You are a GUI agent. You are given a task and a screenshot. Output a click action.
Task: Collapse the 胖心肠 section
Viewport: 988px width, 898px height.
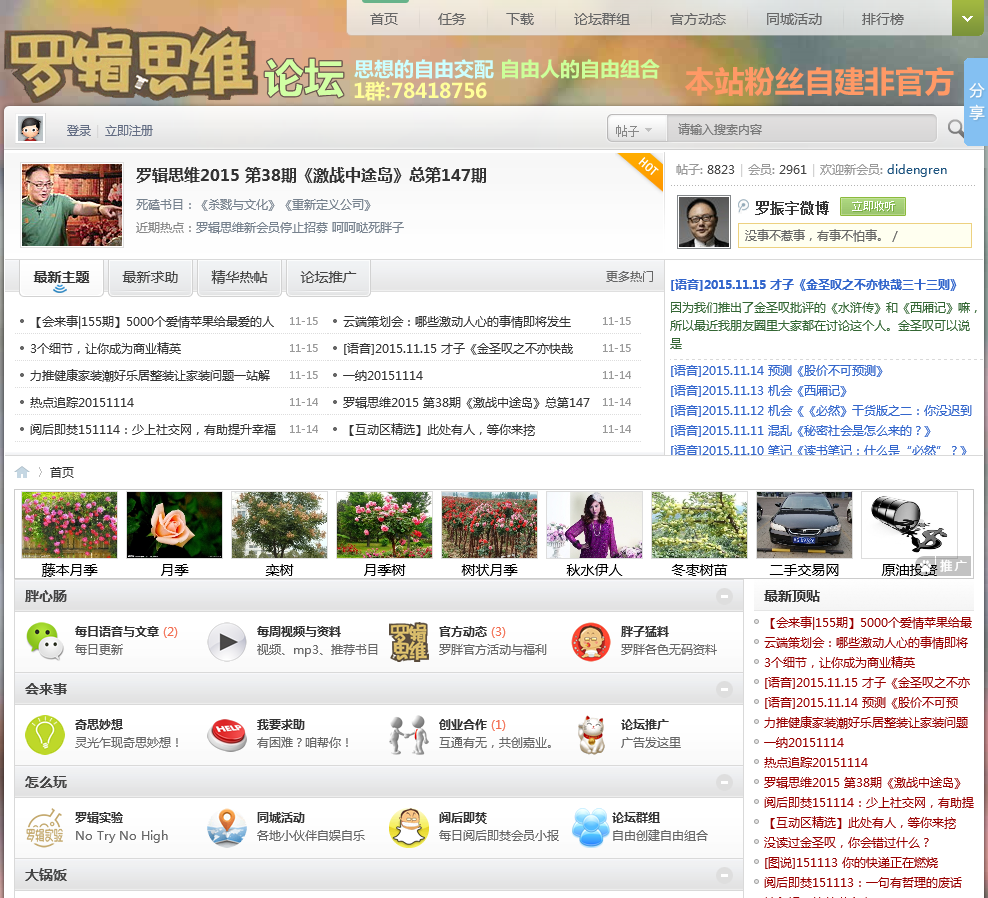[724, 596]
